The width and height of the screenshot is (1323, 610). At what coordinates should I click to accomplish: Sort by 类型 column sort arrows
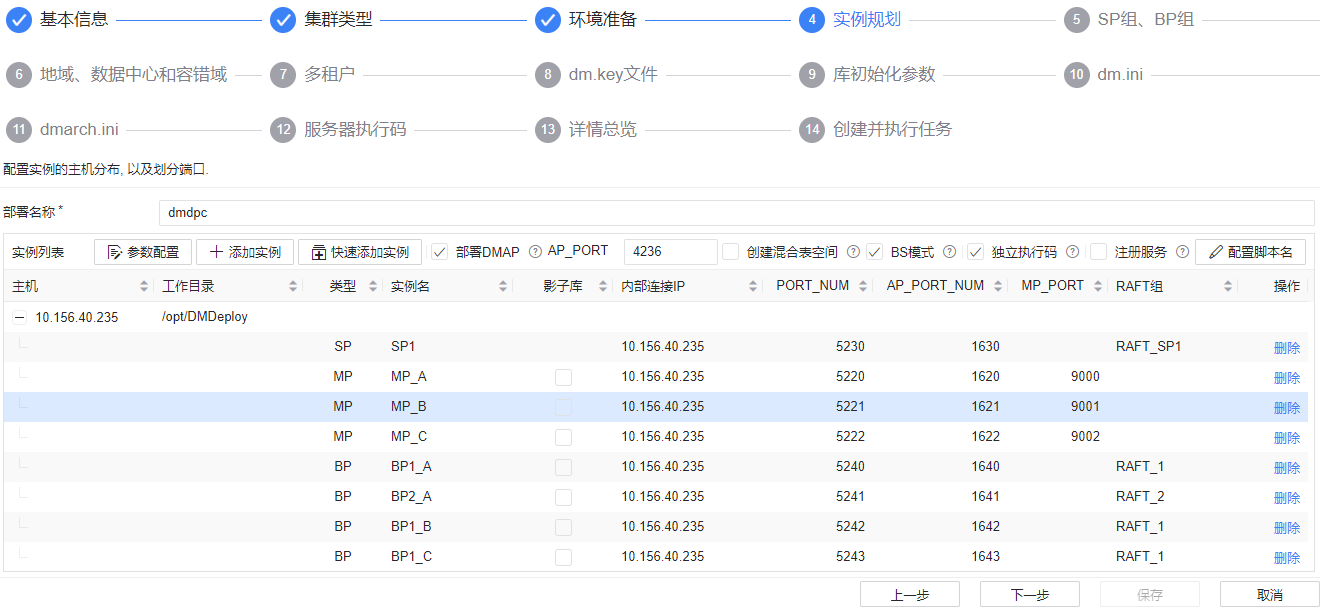(x=373, y=286)
